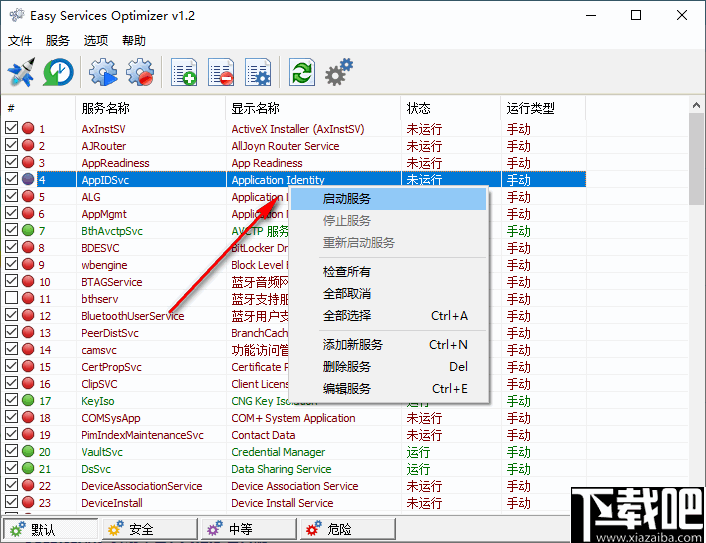Click the gear with red stop icon
706x543 pixels.
click(x=140, y=72)
